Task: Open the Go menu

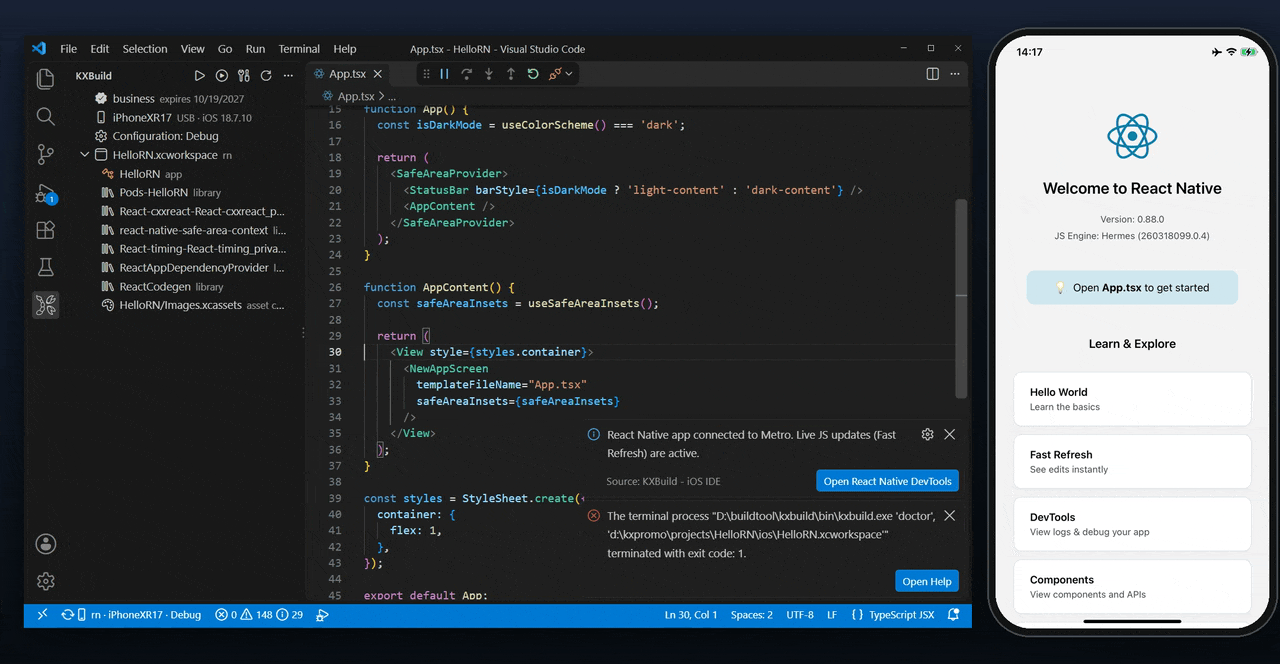Action: click(x=225, y=49)
